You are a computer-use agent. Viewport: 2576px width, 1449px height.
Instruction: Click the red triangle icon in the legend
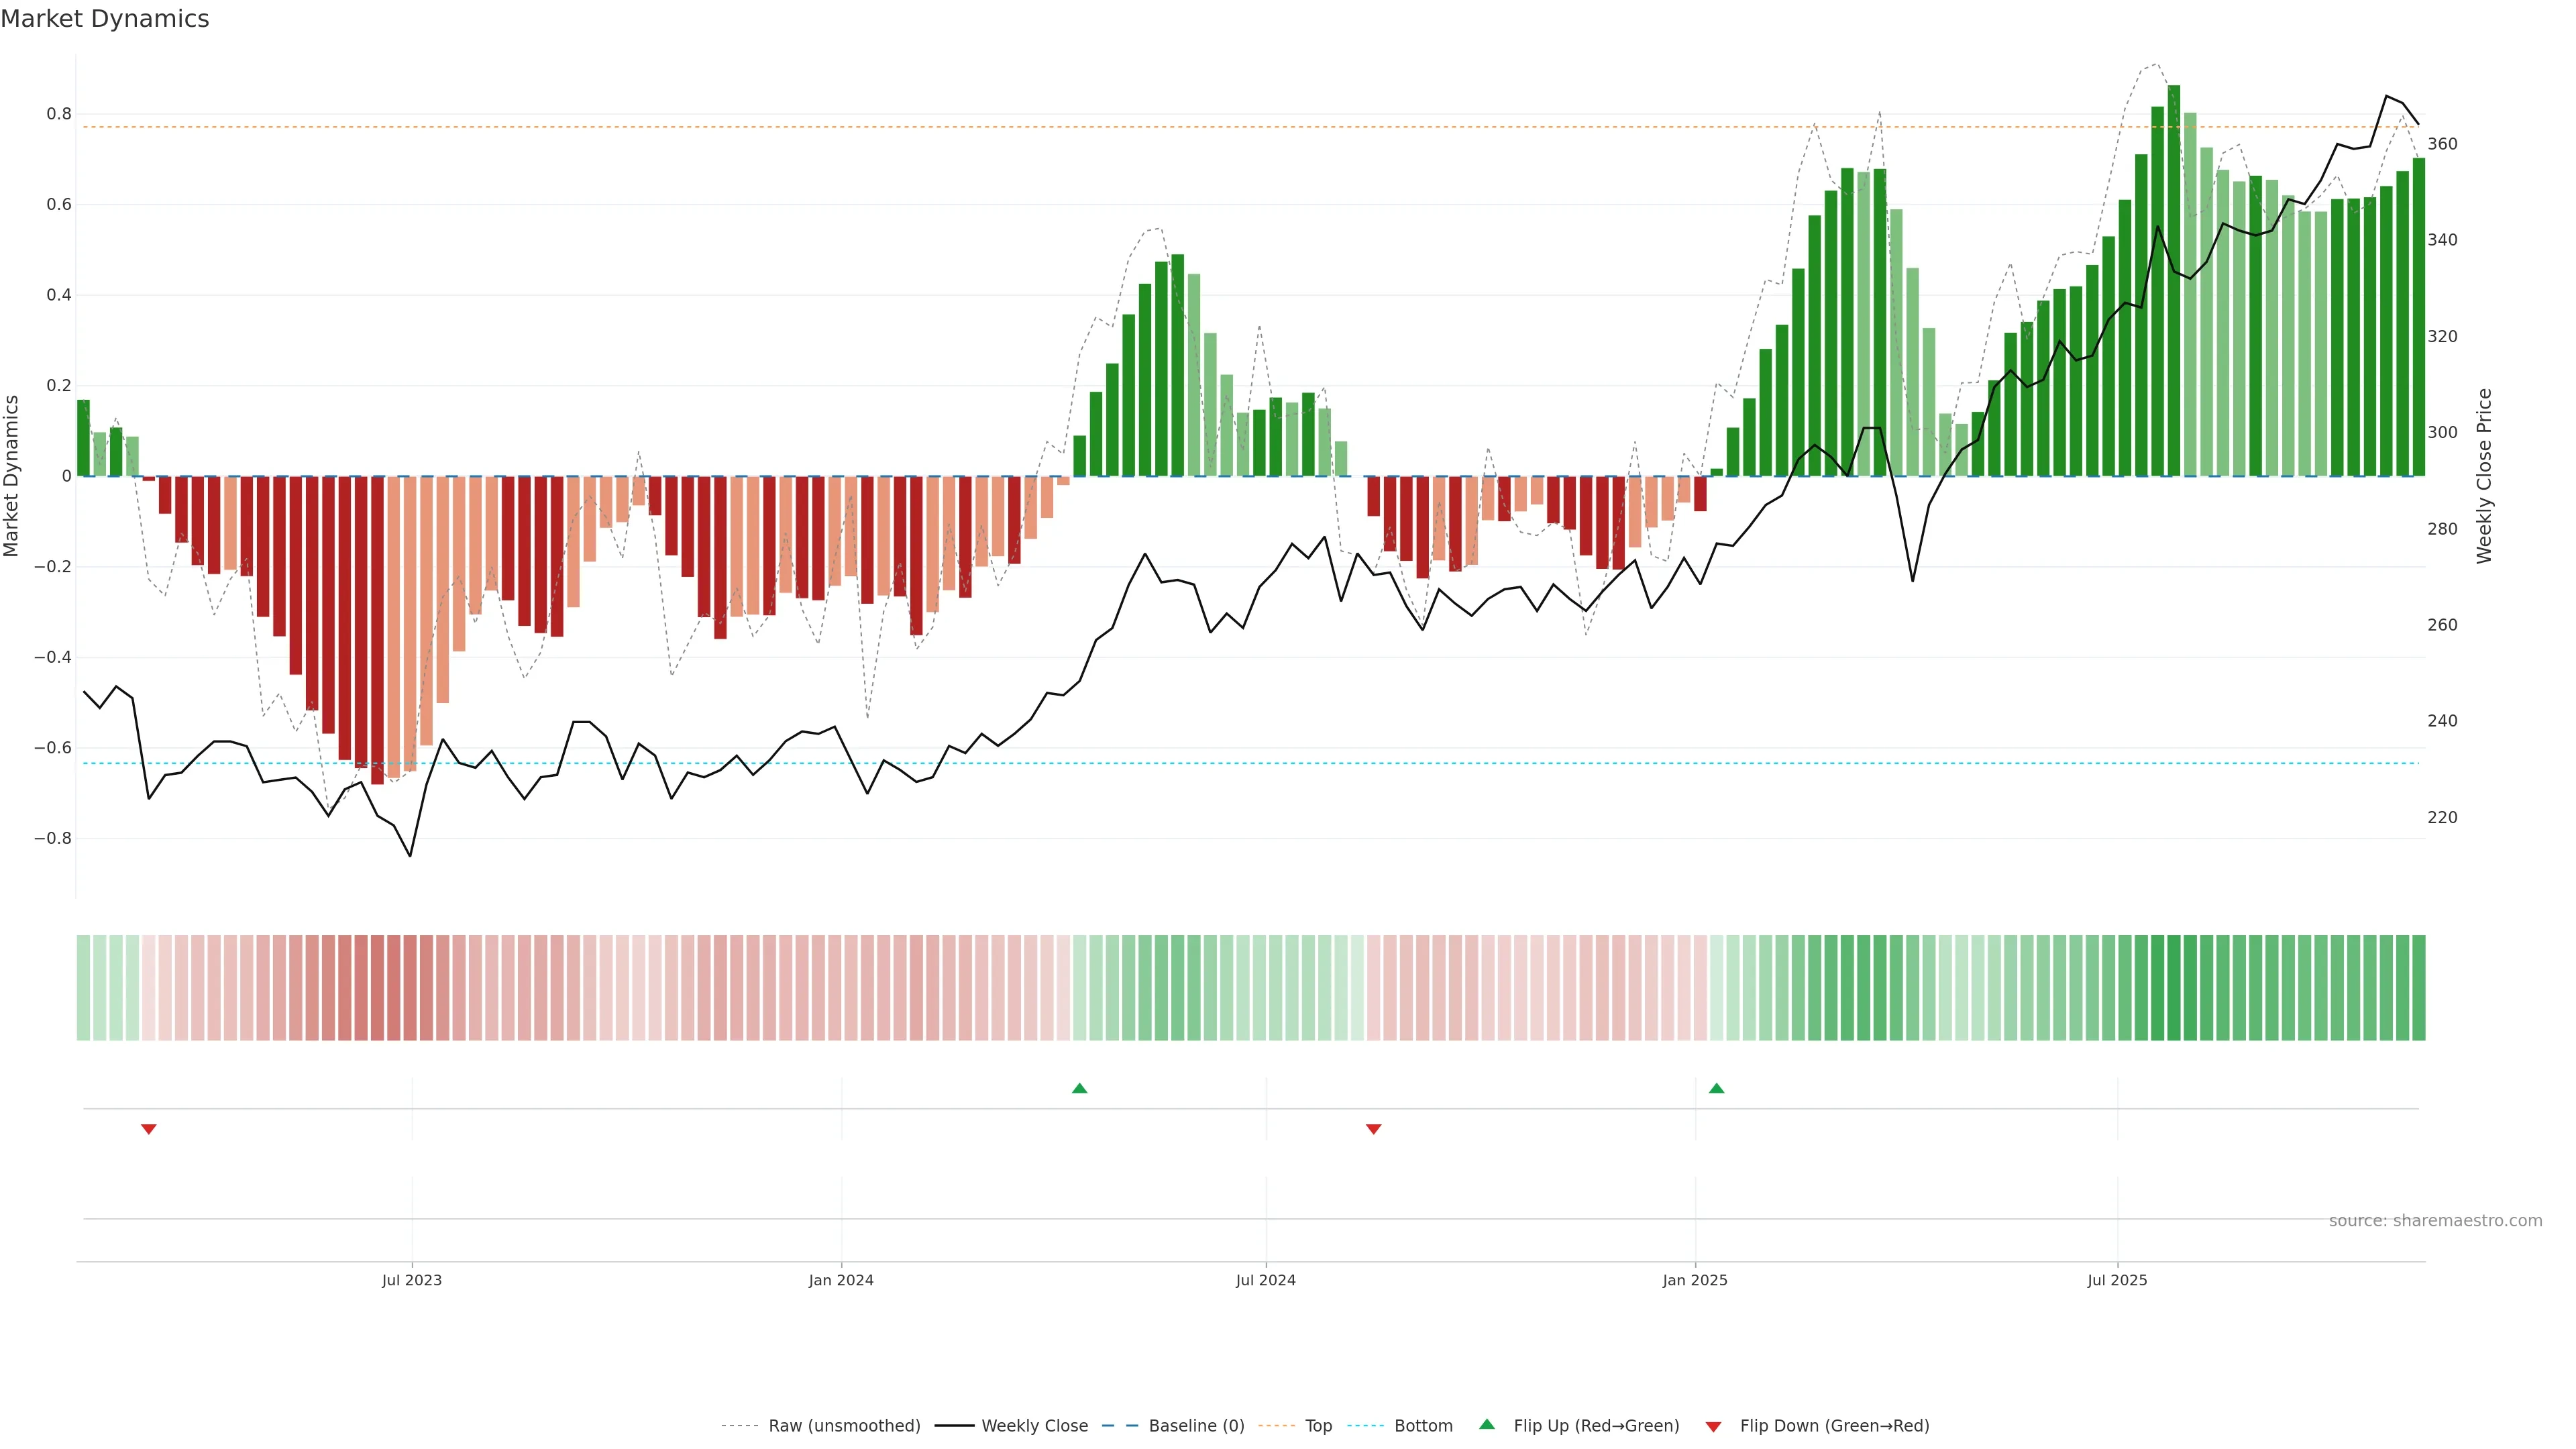tap(1713, 1427)
